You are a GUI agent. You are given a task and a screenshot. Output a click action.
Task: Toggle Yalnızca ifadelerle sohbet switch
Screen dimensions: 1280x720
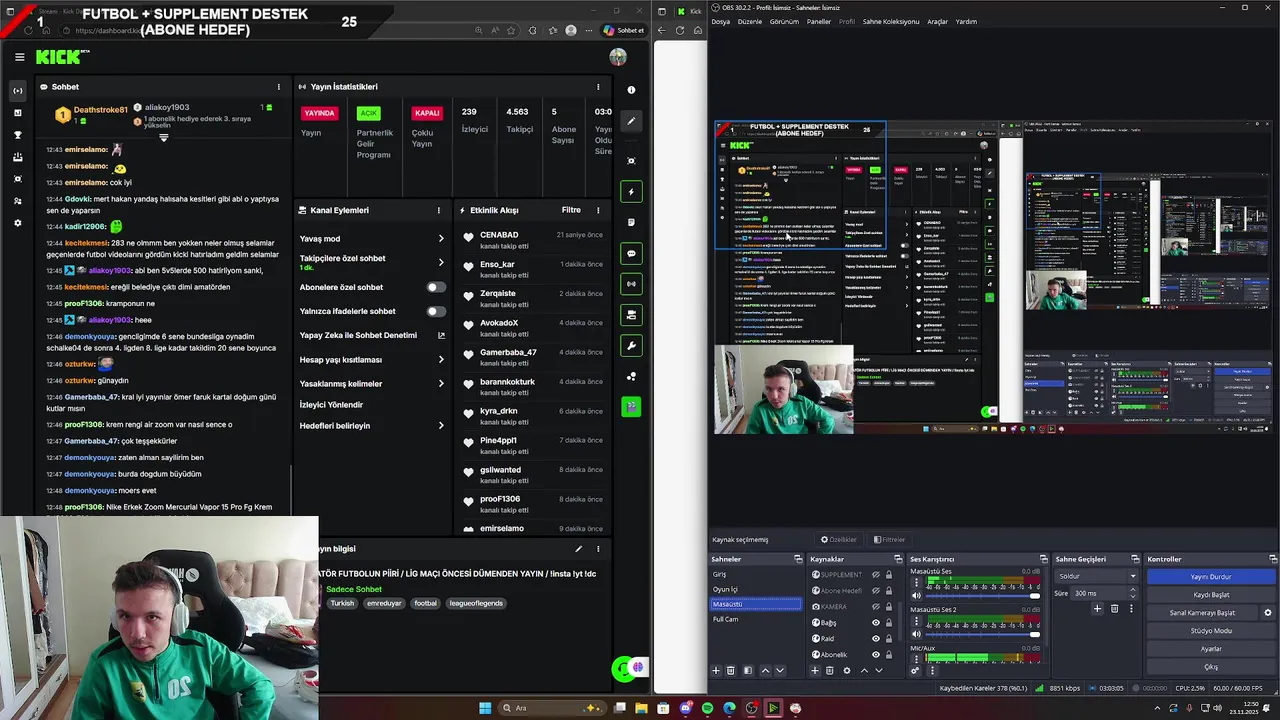pyautogui.click(x=436, y=311)
